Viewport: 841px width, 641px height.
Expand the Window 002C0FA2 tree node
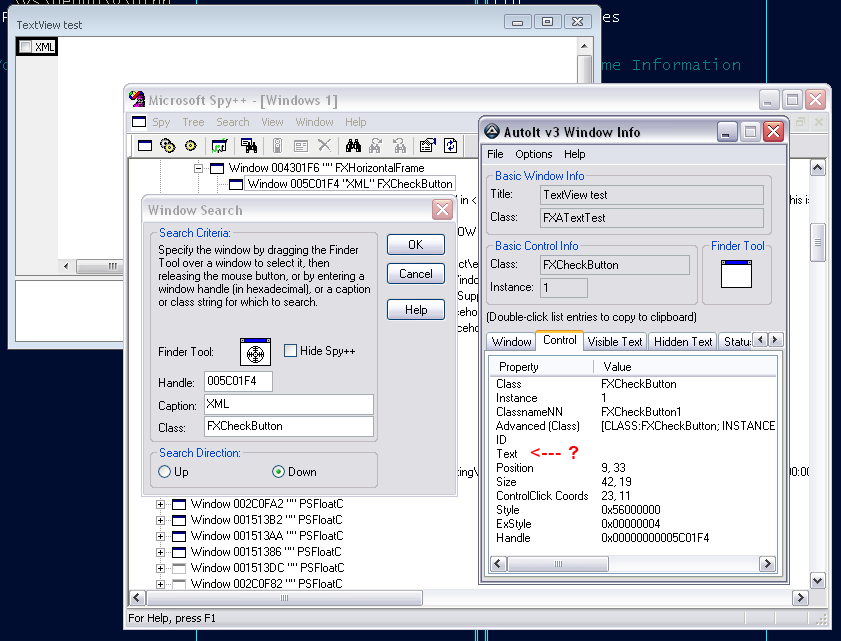[x=160, y=504]
